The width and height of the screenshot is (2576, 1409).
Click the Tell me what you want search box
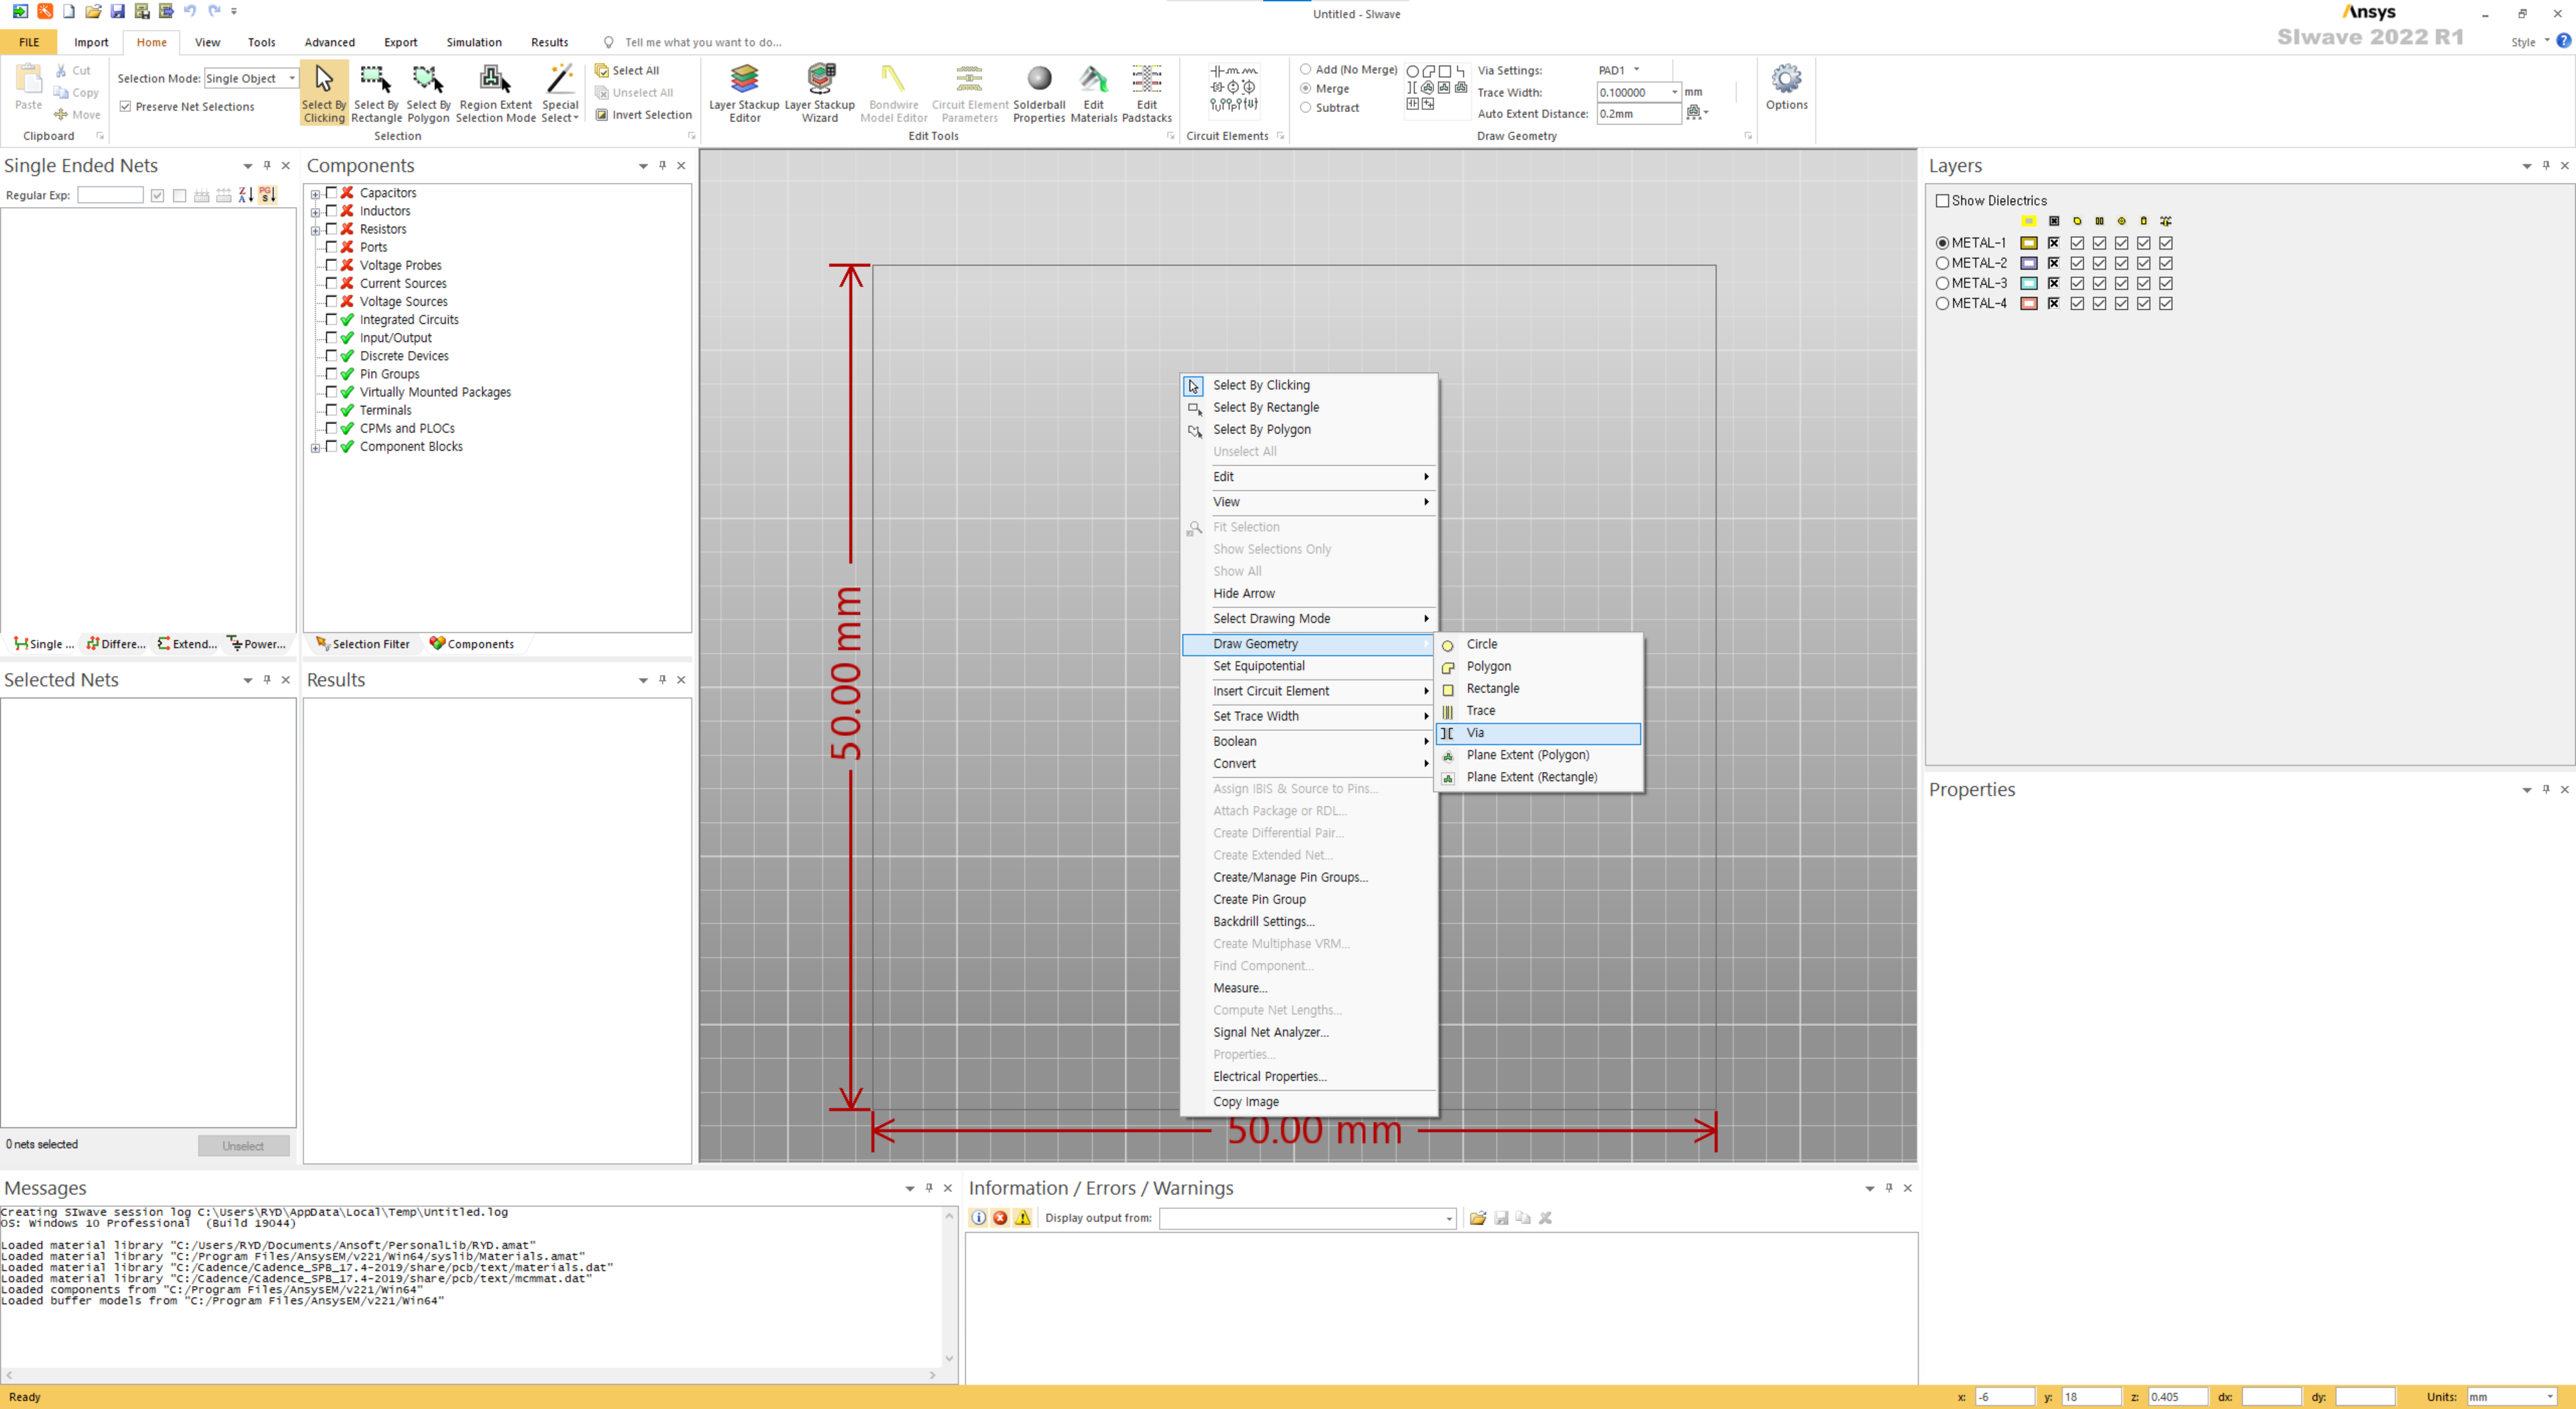pos(703,42)
